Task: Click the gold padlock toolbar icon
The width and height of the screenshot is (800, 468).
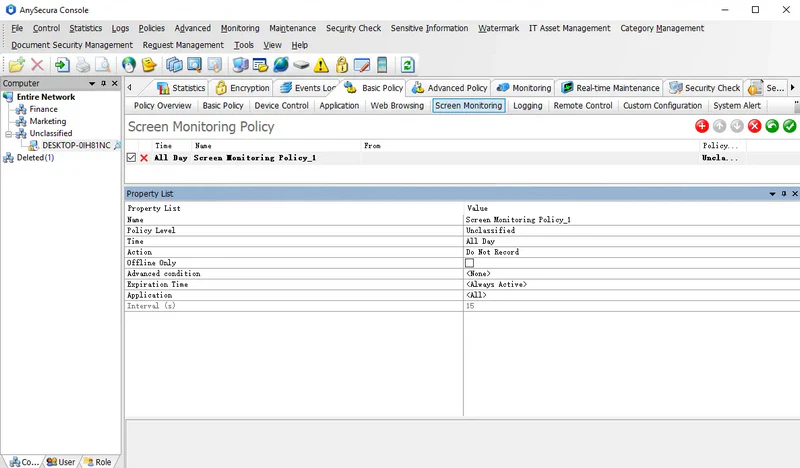Action: click(342, 65)
